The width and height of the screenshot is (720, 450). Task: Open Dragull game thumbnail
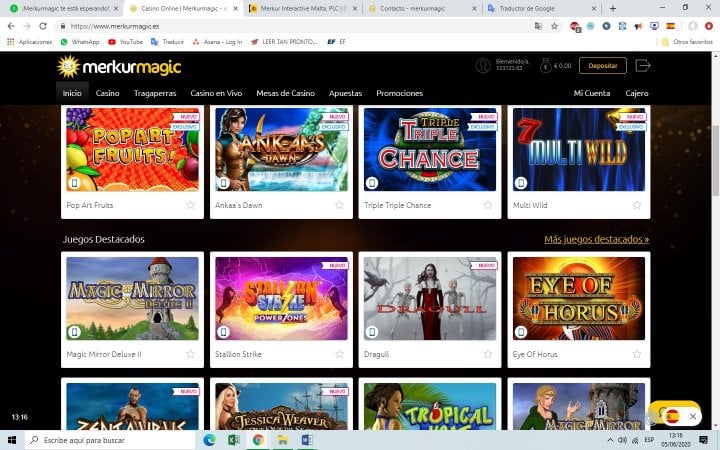(x=430, y=298)
